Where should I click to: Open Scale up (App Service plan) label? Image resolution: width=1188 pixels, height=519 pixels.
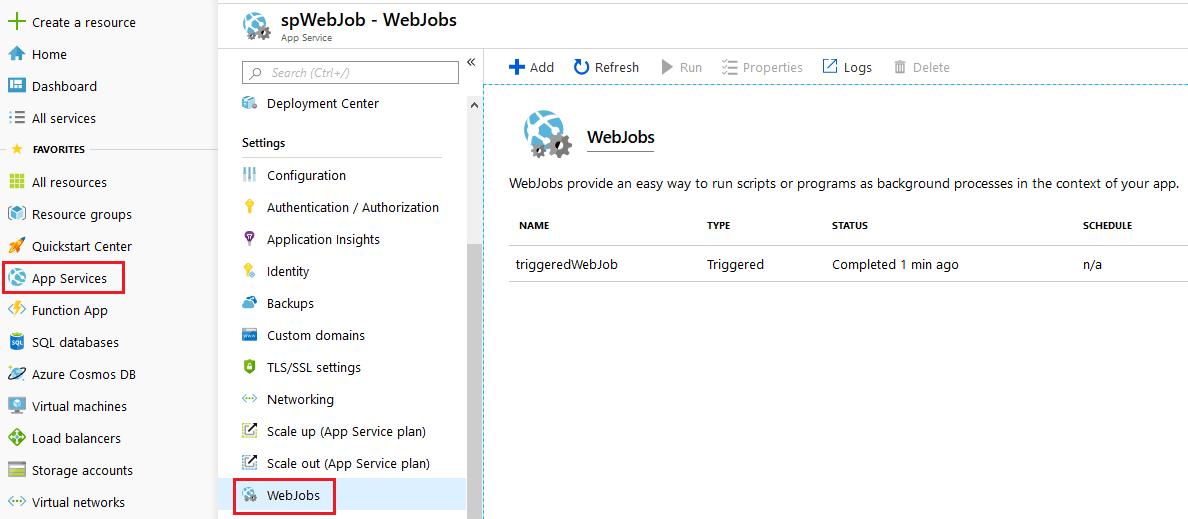347,431
